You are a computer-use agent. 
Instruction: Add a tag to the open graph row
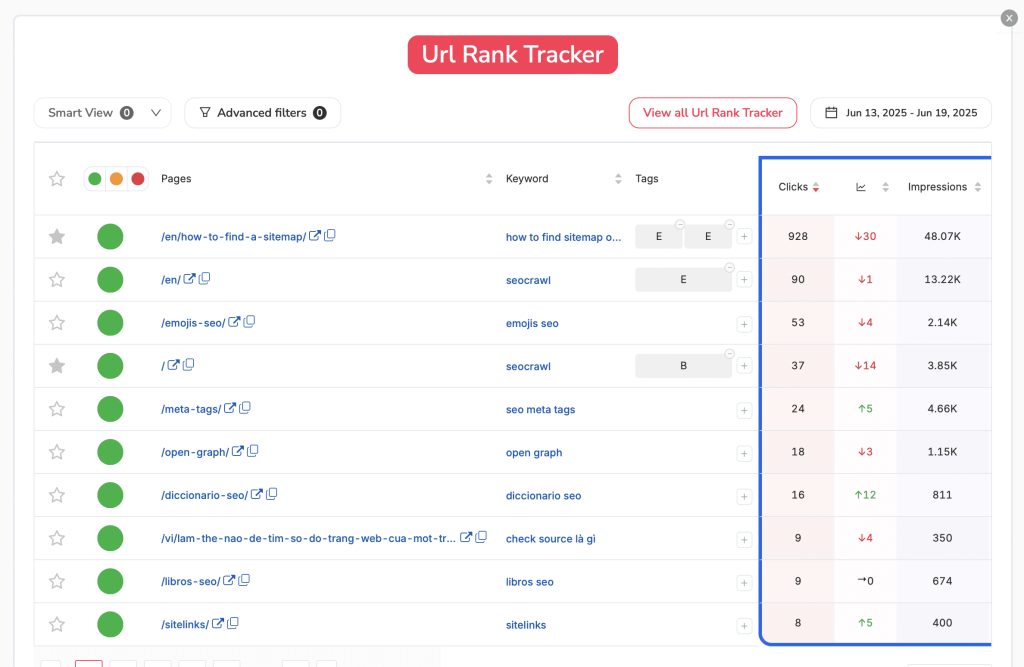[744, 452]
